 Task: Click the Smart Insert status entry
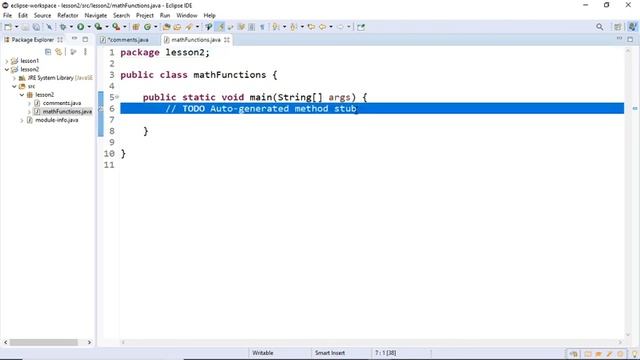[x=329, y=353]
